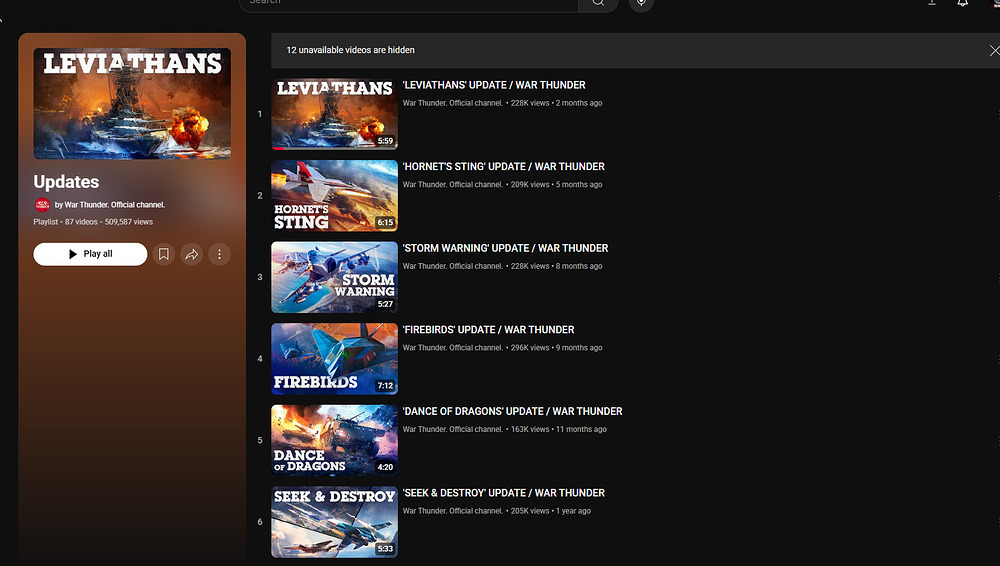
Task: Click "205K views • 1 year ago" text
Action: pyautogui.click(x=550, y=511)
